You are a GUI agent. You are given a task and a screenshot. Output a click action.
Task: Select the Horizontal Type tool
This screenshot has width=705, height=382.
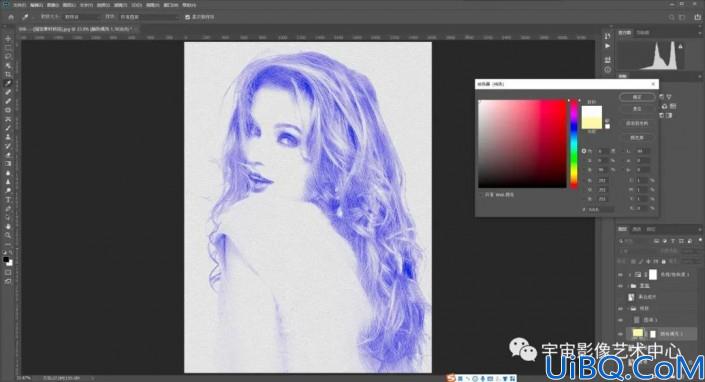click(x=8, y=200)
